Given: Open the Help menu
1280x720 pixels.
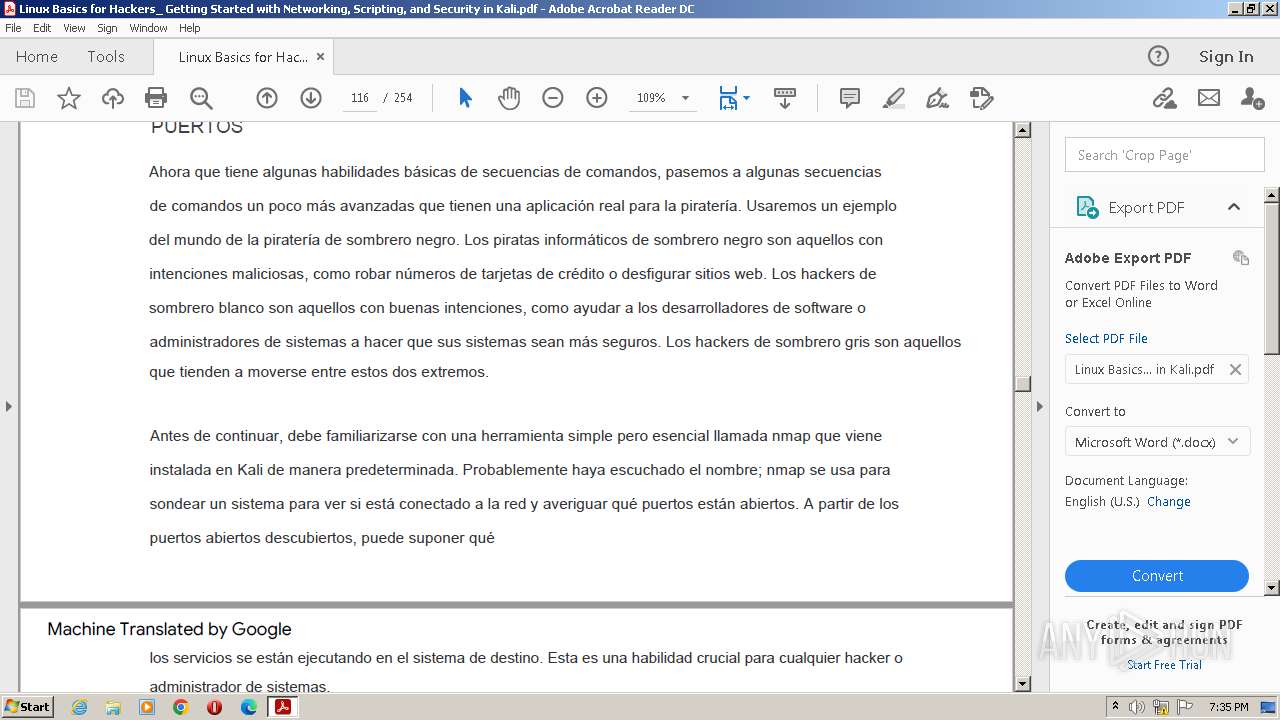Looking at the screenshot, I should click(x=189, y=28).
